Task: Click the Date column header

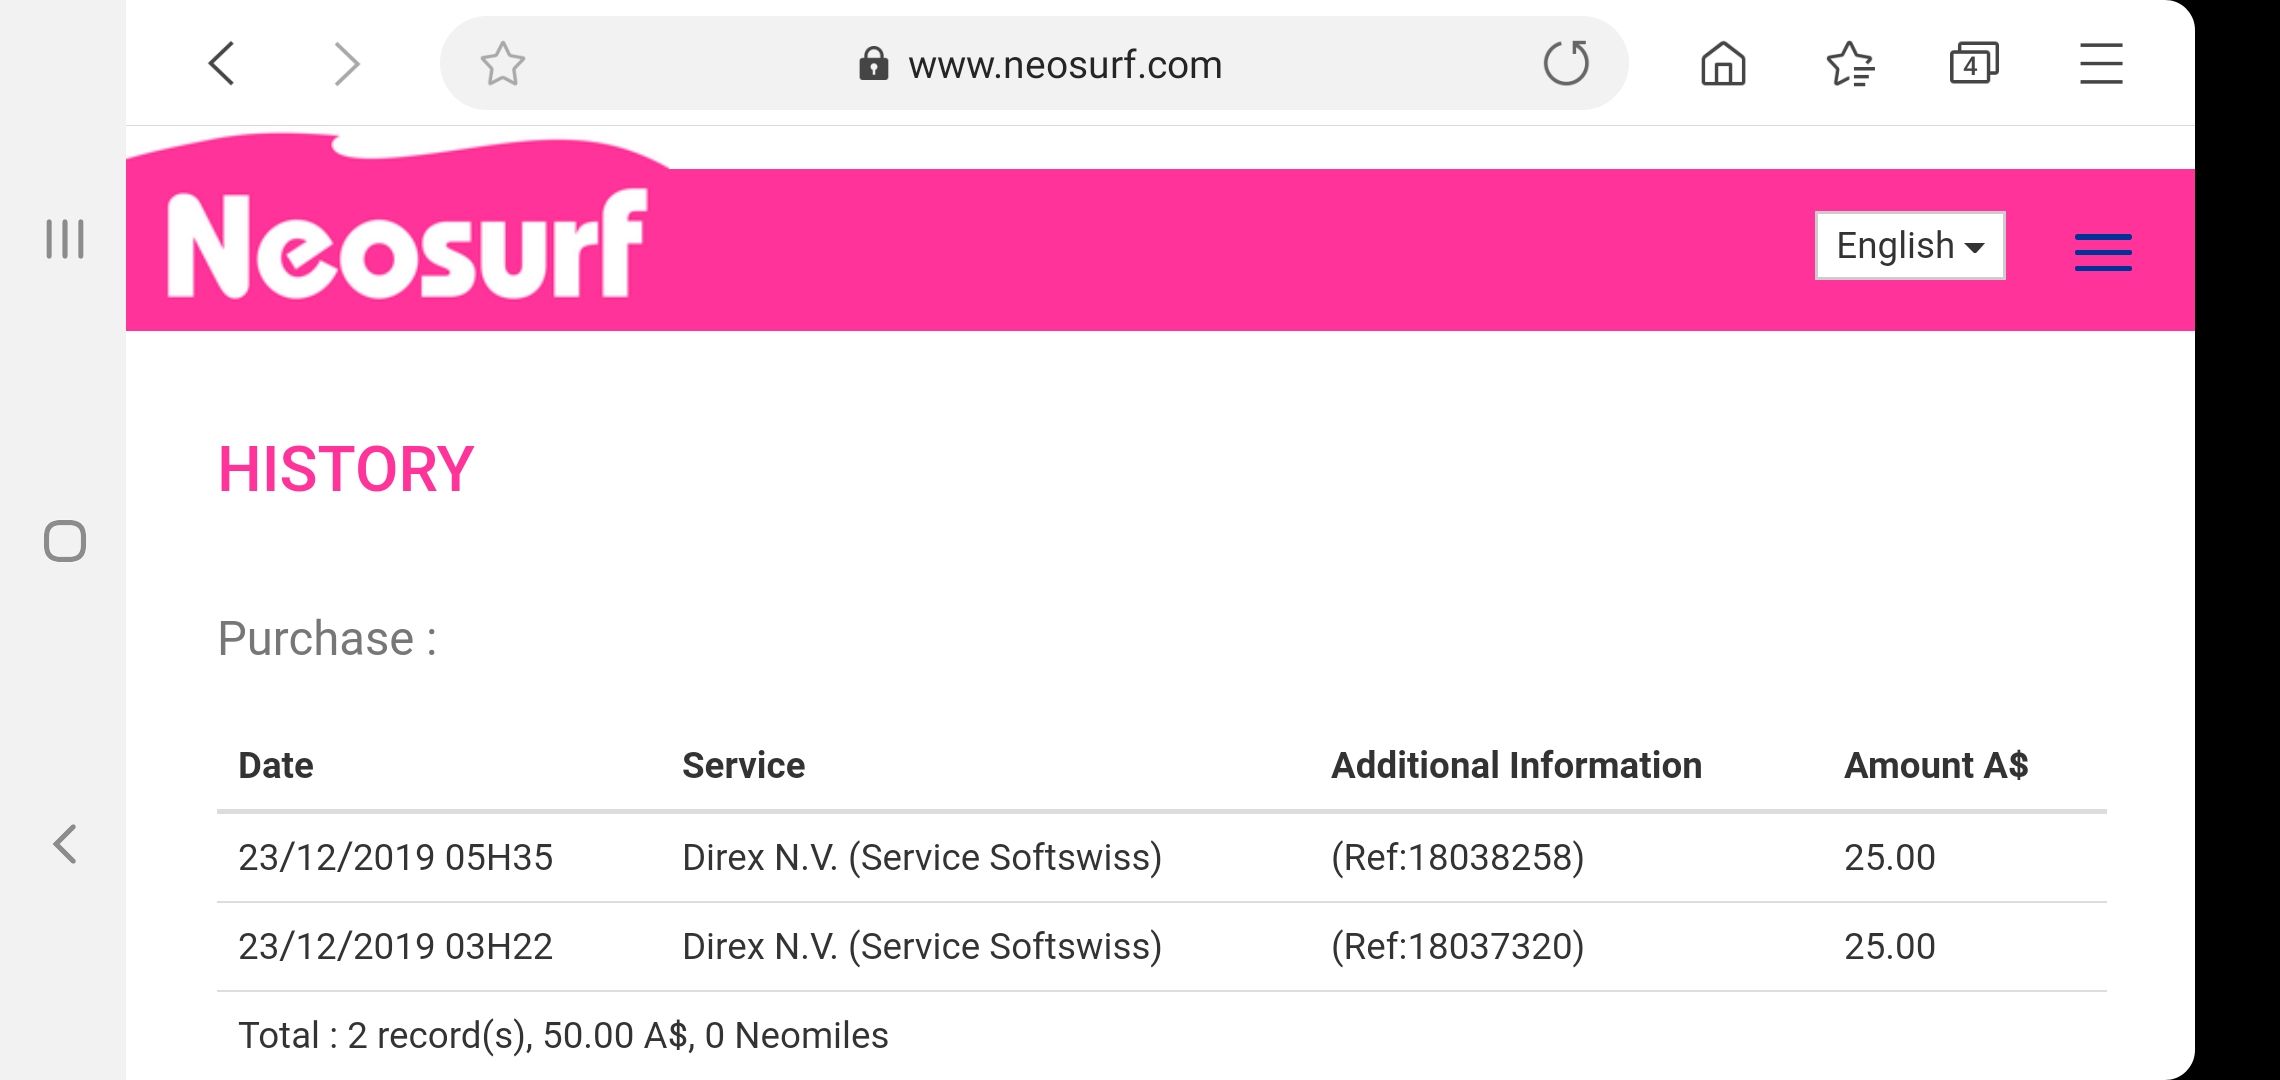Action: (276, 766)
